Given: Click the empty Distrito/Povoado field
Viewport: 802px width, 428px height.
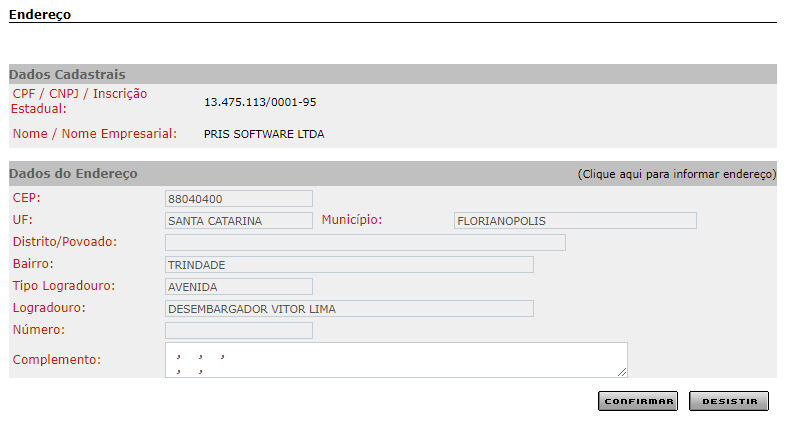Looking at the screenshot, I should pos(364,243).
